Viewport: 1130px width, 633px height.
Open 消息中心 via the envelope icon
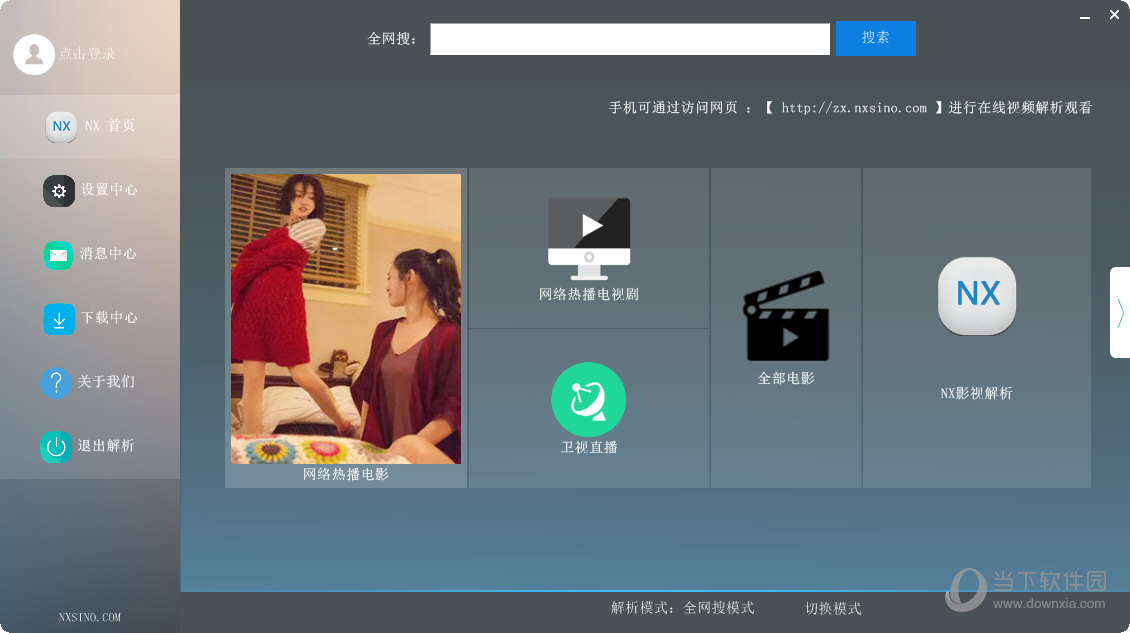tap(59, 254)
